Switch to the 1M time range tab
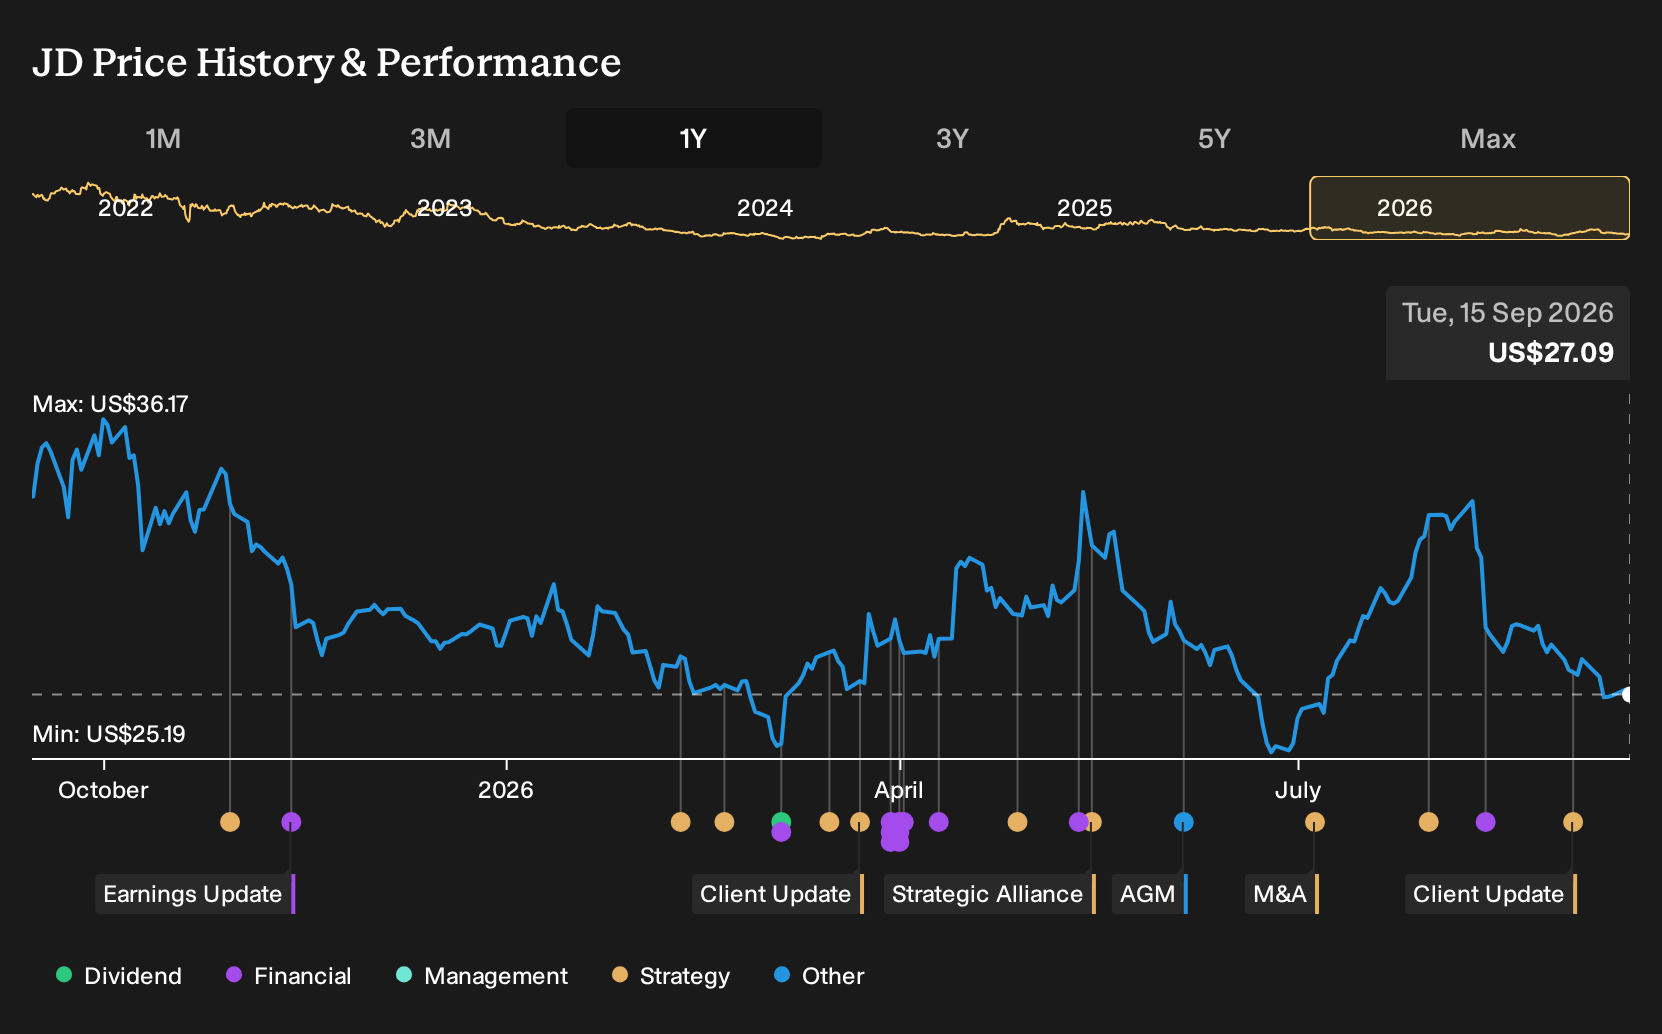 [163, 138]
